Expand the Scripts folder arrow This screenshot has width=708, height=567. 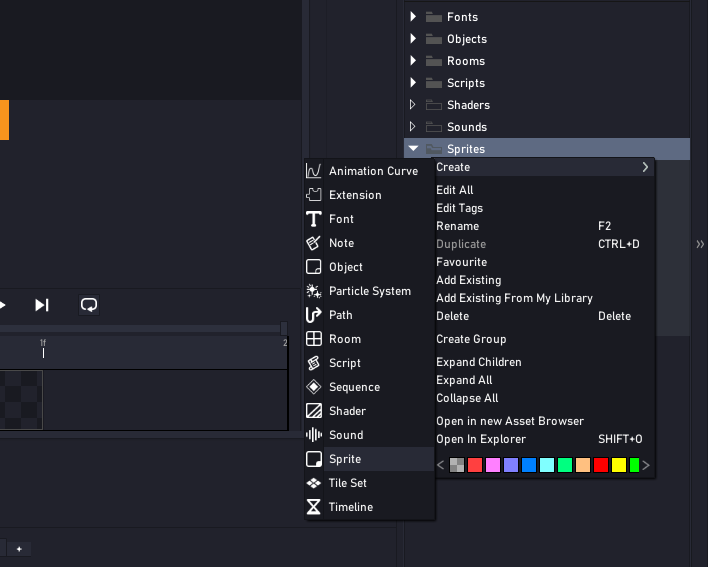coord(413,83)
